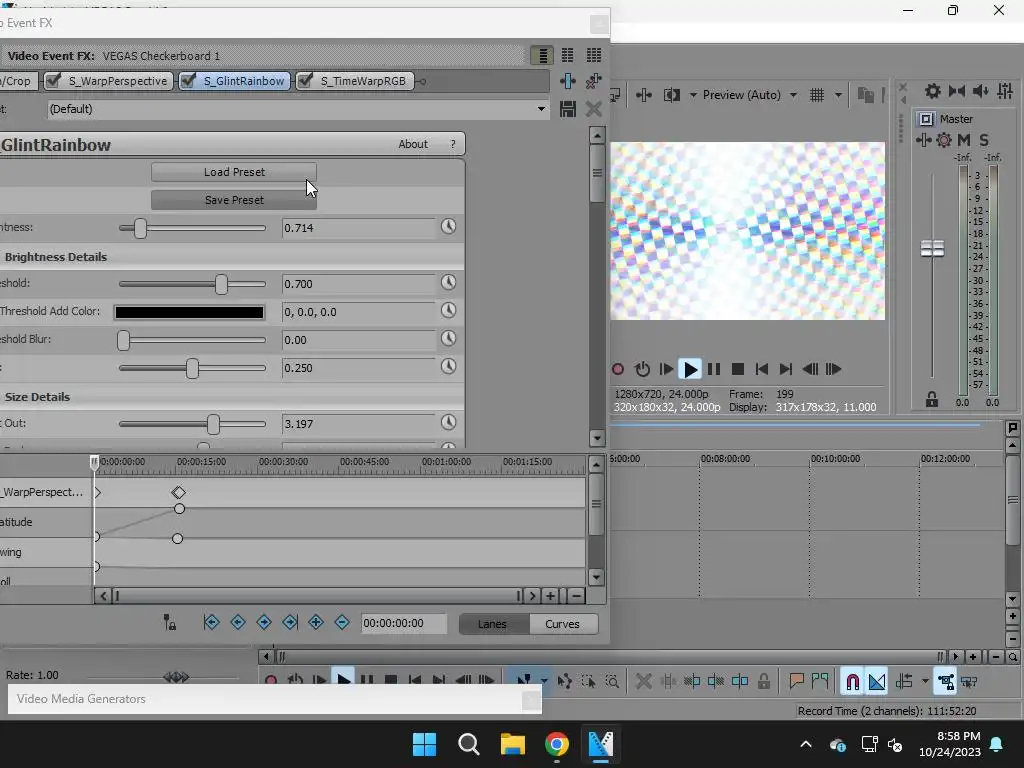The height and width of the screenshot is (768, 1024).
Task: Expand the auto ripple dropdown arrow
Action: 925,682
